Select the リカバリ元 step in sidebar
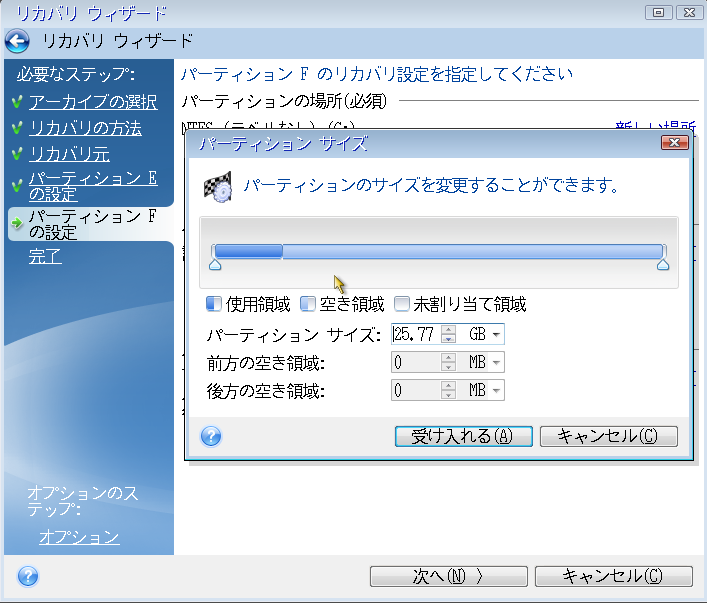The height and width of the screenshot is (603, 707). click(x=69, y=154)
